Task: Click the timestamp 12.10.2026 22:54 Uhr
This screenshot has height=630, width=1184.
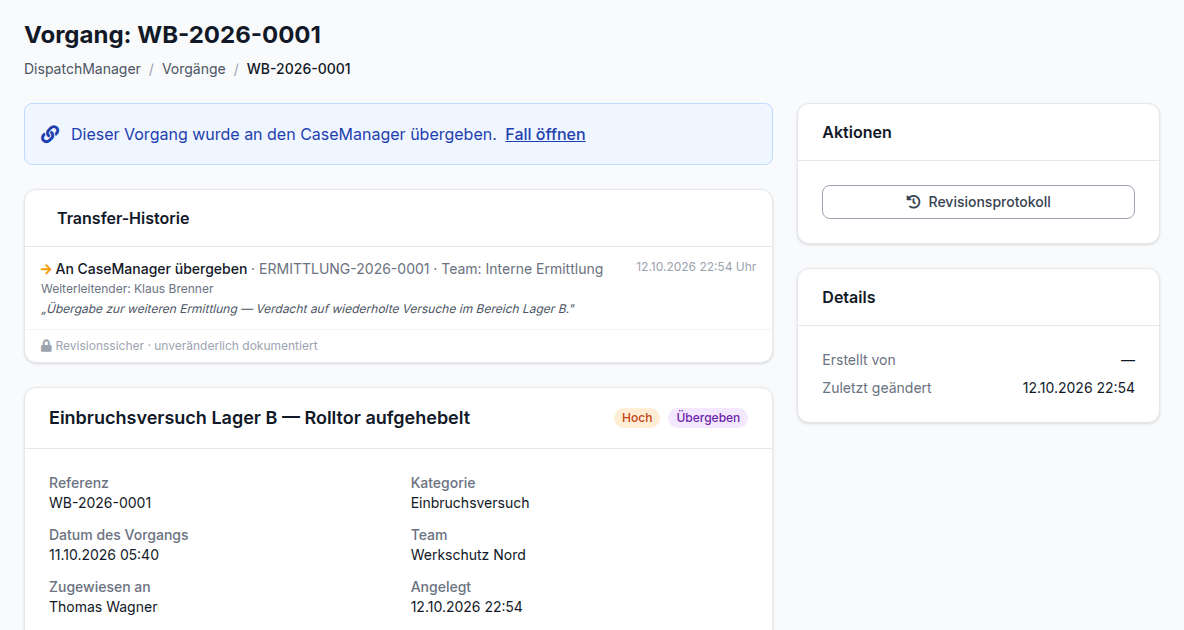Action: click(695, 267)
